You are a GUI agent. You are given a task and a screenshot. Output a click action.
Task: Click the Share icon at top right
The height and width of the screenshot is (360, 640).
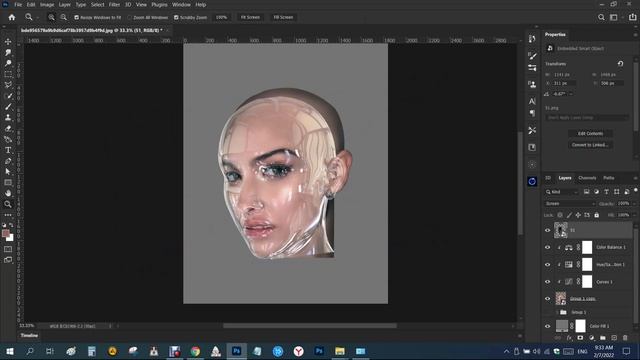[x=633, y=17]
